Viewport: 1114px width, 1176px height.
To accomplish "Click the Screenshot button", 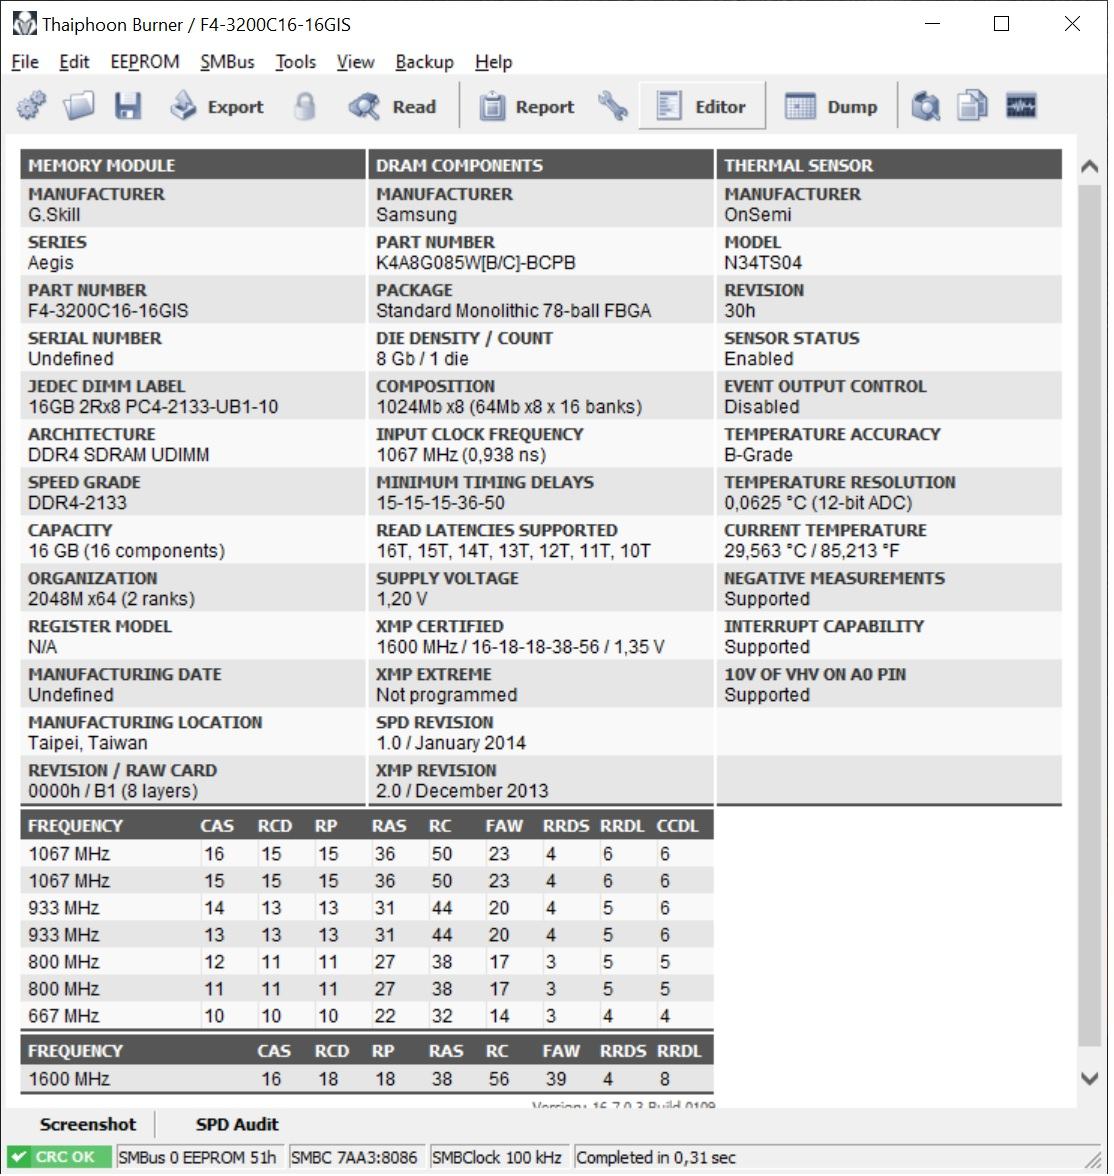I will pyautogui.click(x=88, y=1124).
